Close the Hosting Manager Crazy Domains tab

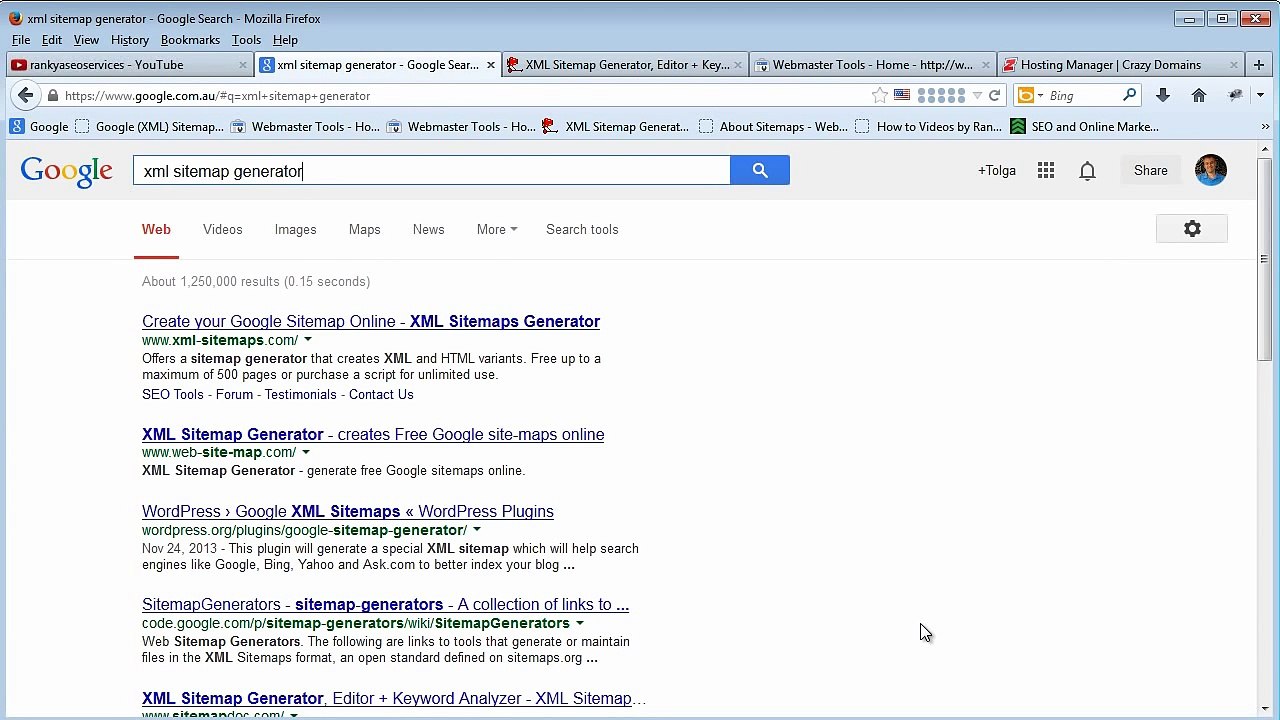pos(1233,65)
